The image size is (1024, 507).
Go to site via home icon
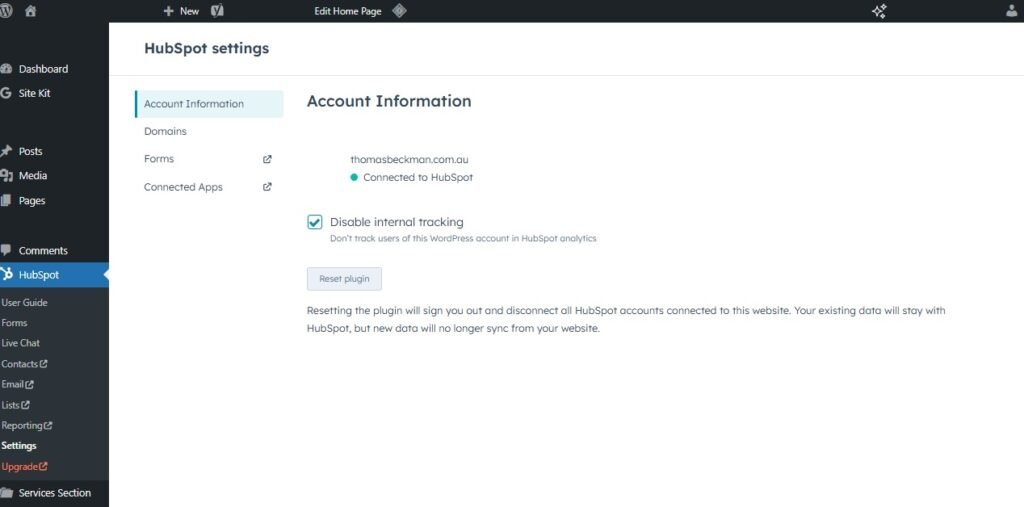tap(30, 11)
